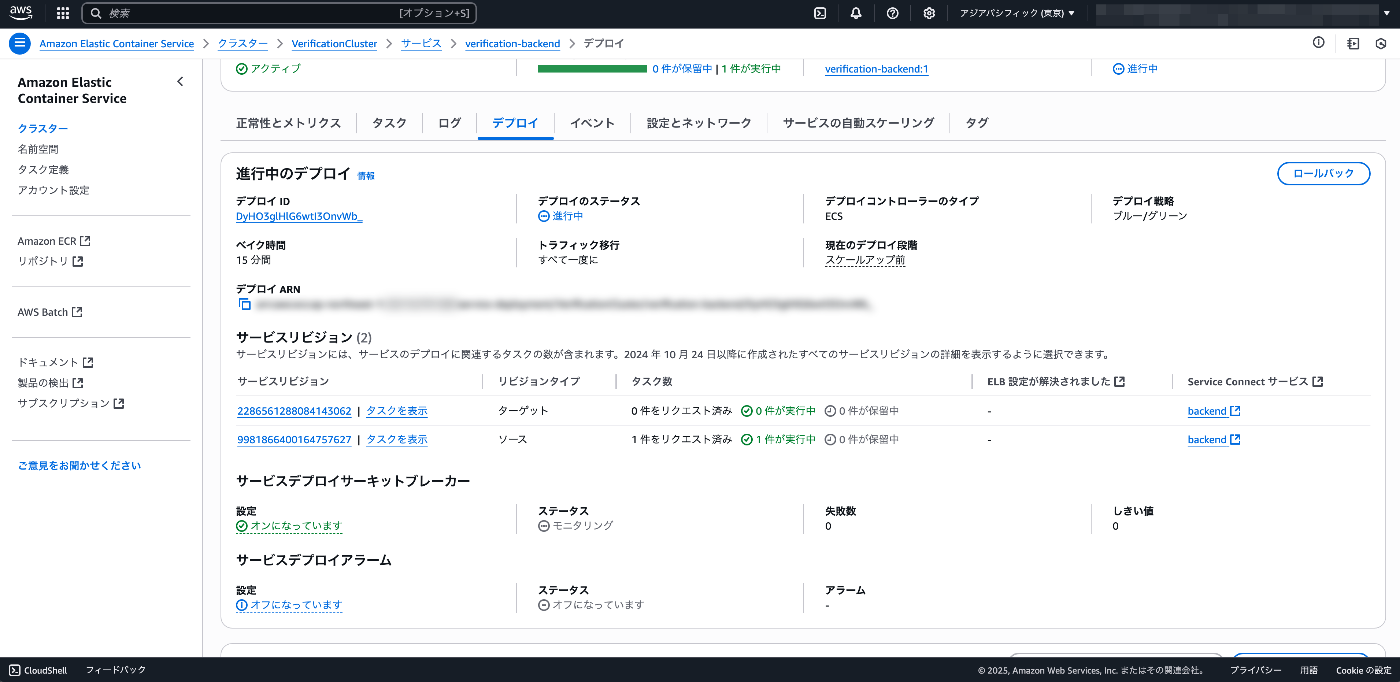Open 用語 in the footer
Viewport: 1400px width, 682px height.
coord(1309,670)
